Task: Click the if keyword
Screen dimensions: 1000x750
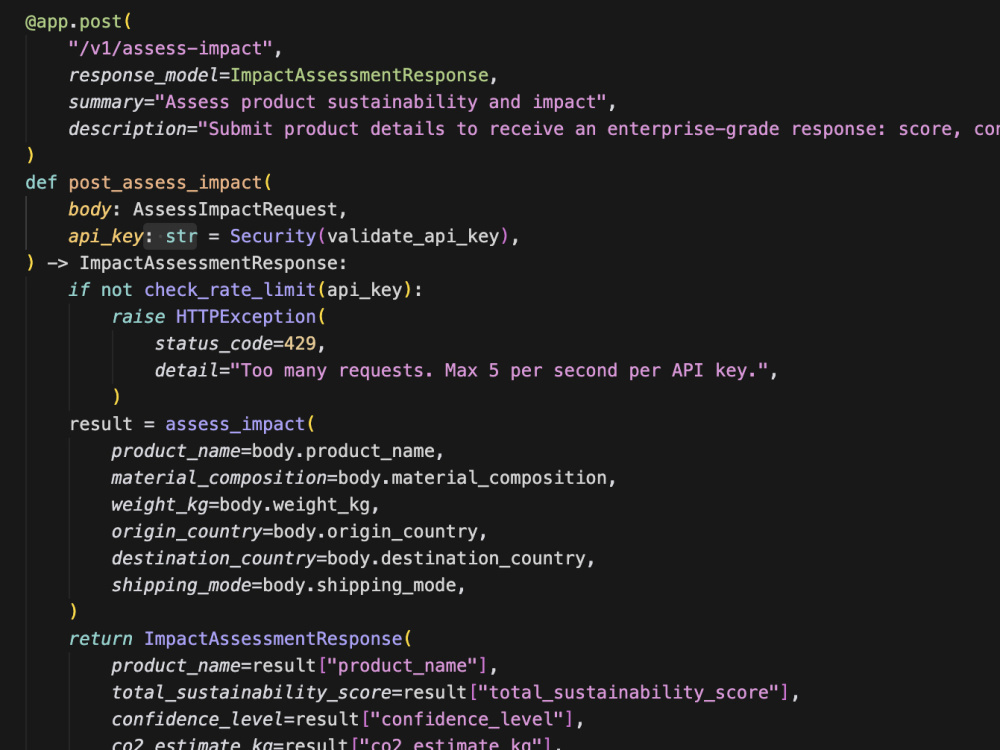Action: pos(79,290)
